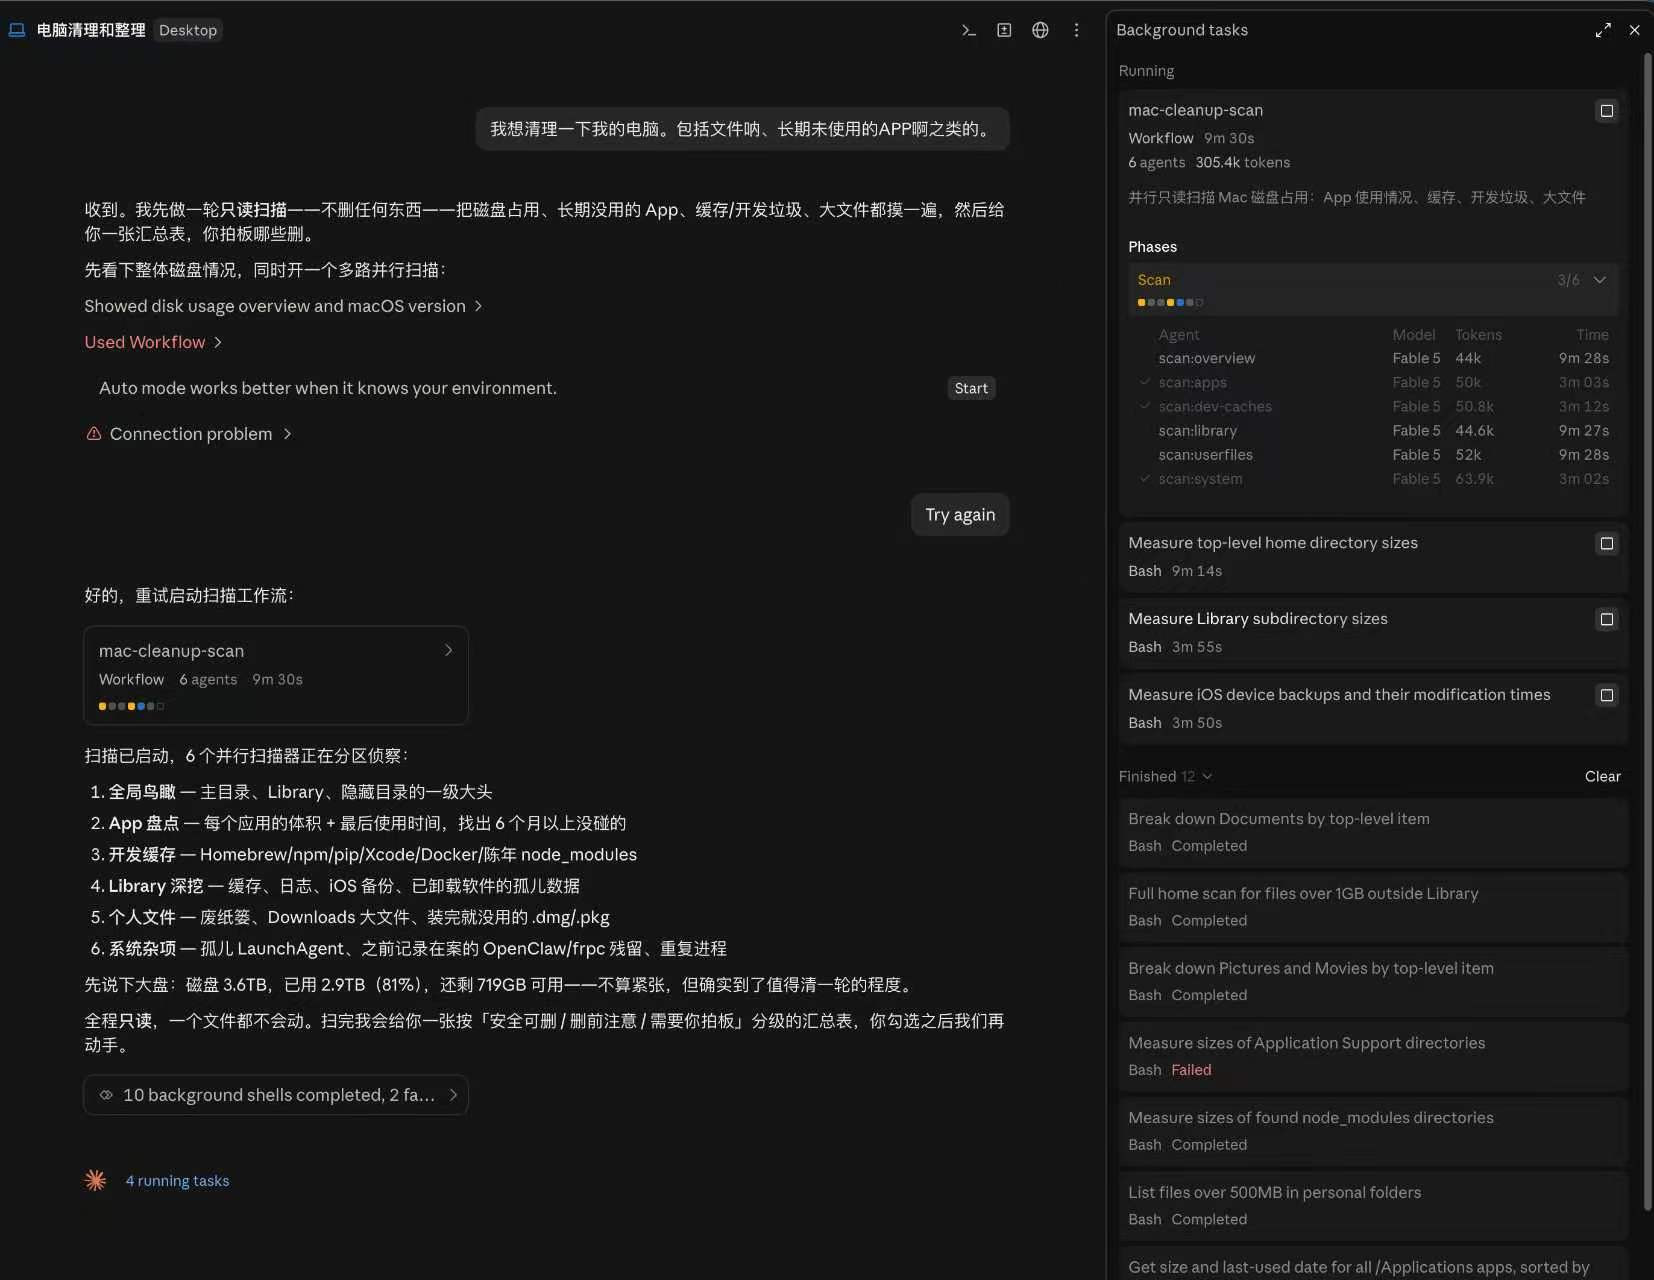The width and height of the screenshot is (1654, 1280).
Task: Expand the Background tasks panel to fullscreen
Action: click(x=1603, y=30)
